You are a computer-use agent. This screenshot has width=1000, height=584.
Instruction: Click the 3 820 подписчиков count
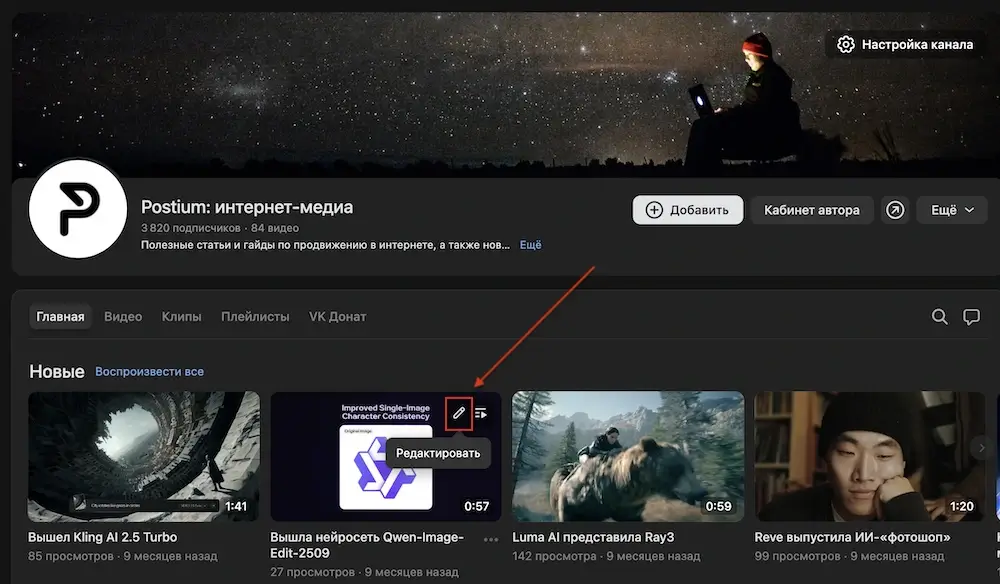tap(191, 228)
